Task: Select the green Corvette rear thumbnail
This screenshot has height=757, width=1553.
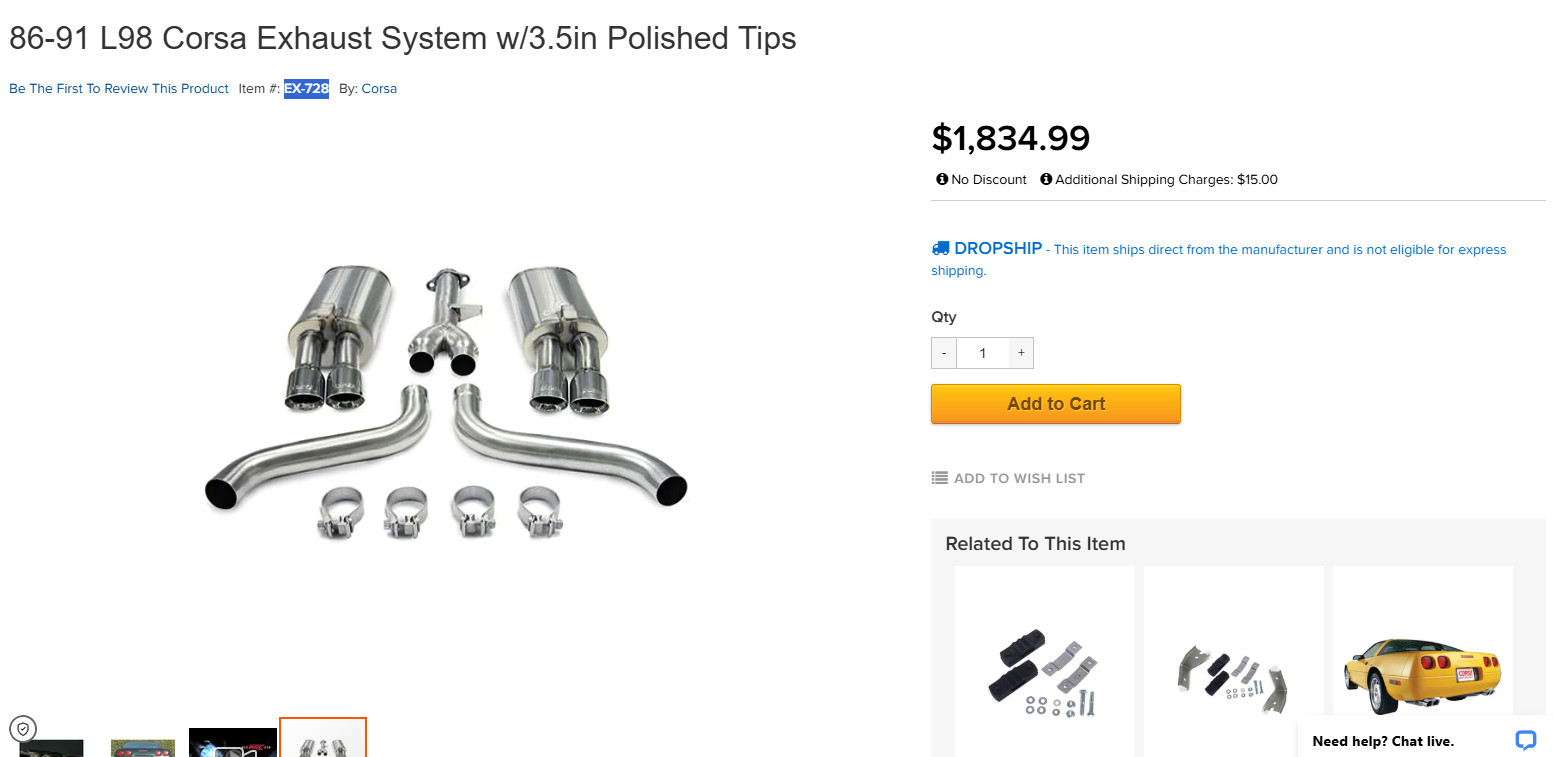Action: click(x=143, y=747)
